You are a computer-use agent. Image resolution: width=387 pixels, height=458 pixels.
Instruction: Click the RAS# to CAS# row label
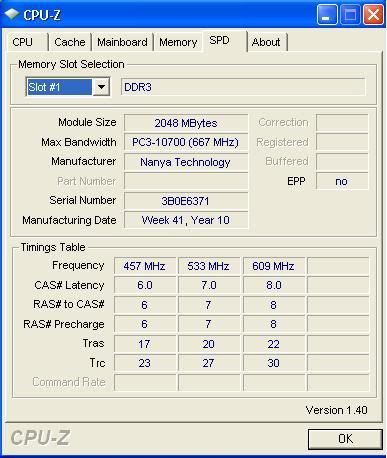point(69,304)
